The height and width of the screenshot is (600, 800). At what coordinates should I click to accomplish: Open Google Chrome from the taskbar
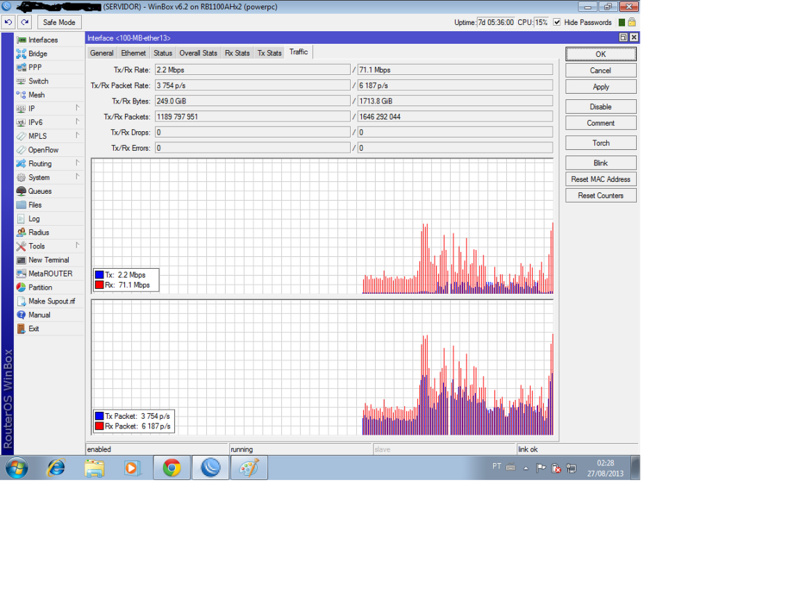coord(172,467)
